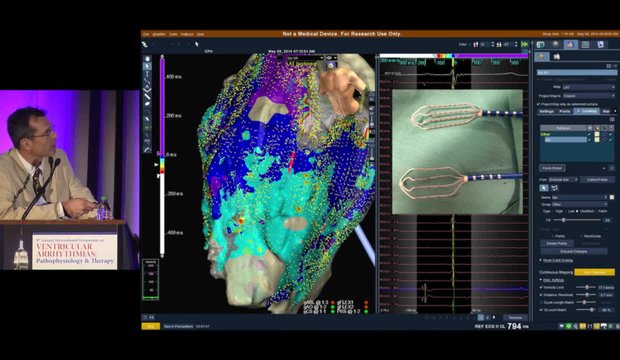620x360 pixels.
Task: Click the curved-arrow tool at toolbar bottom
Action: coord(147,150)
